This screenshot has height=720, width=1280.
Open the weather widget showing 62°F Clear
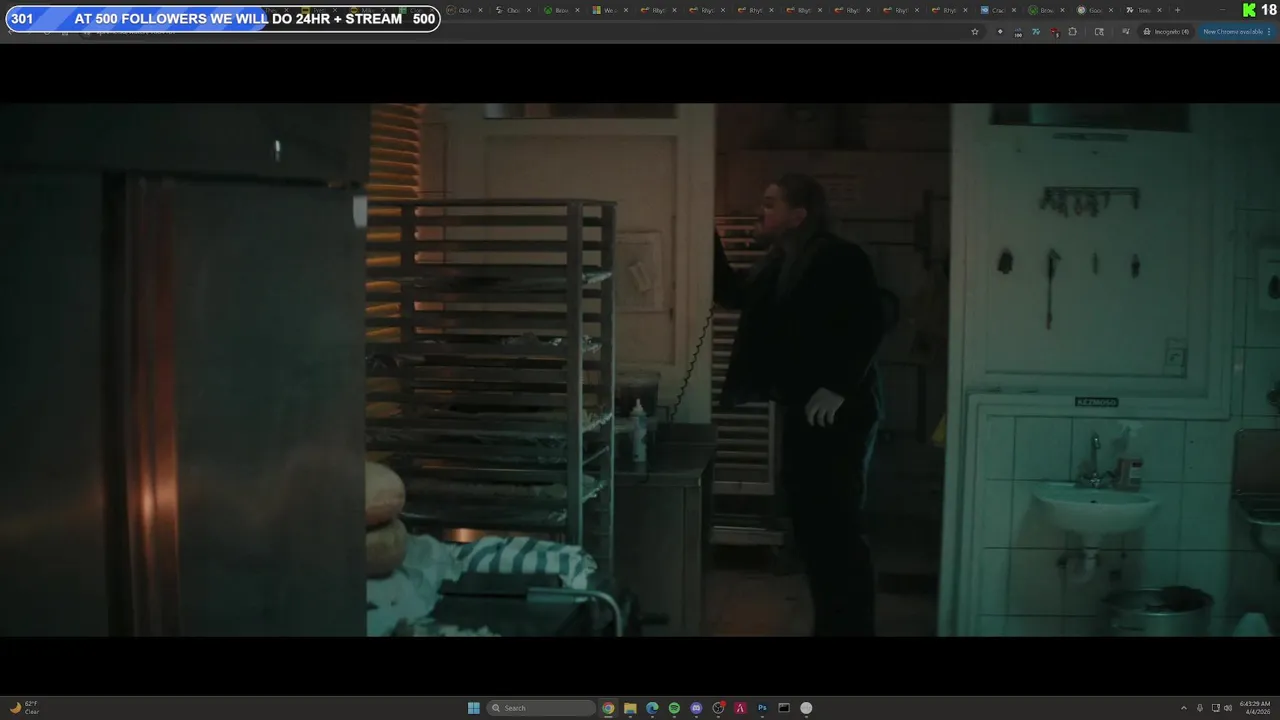pos(24,708)
